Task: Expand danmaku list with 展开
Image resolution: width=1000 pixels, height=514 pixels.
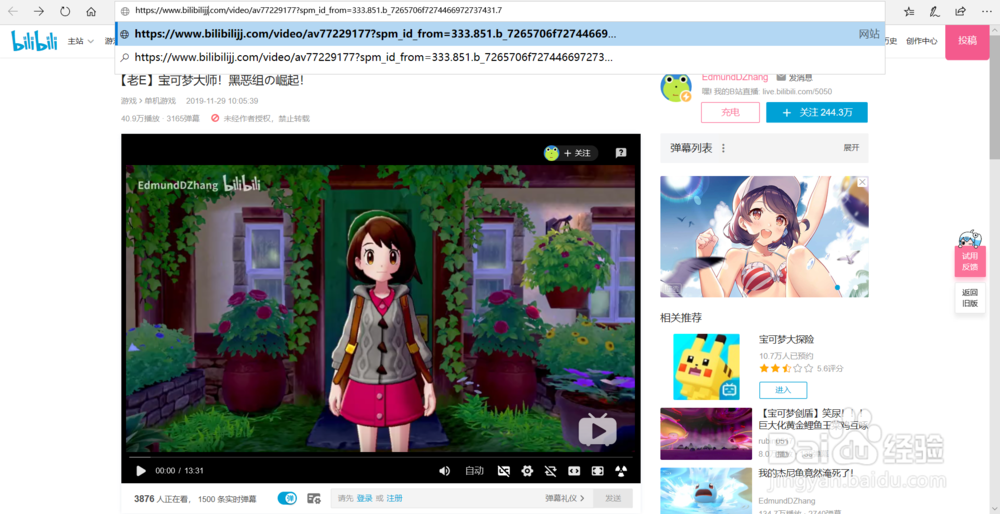Action: click(x=851, y=148)
